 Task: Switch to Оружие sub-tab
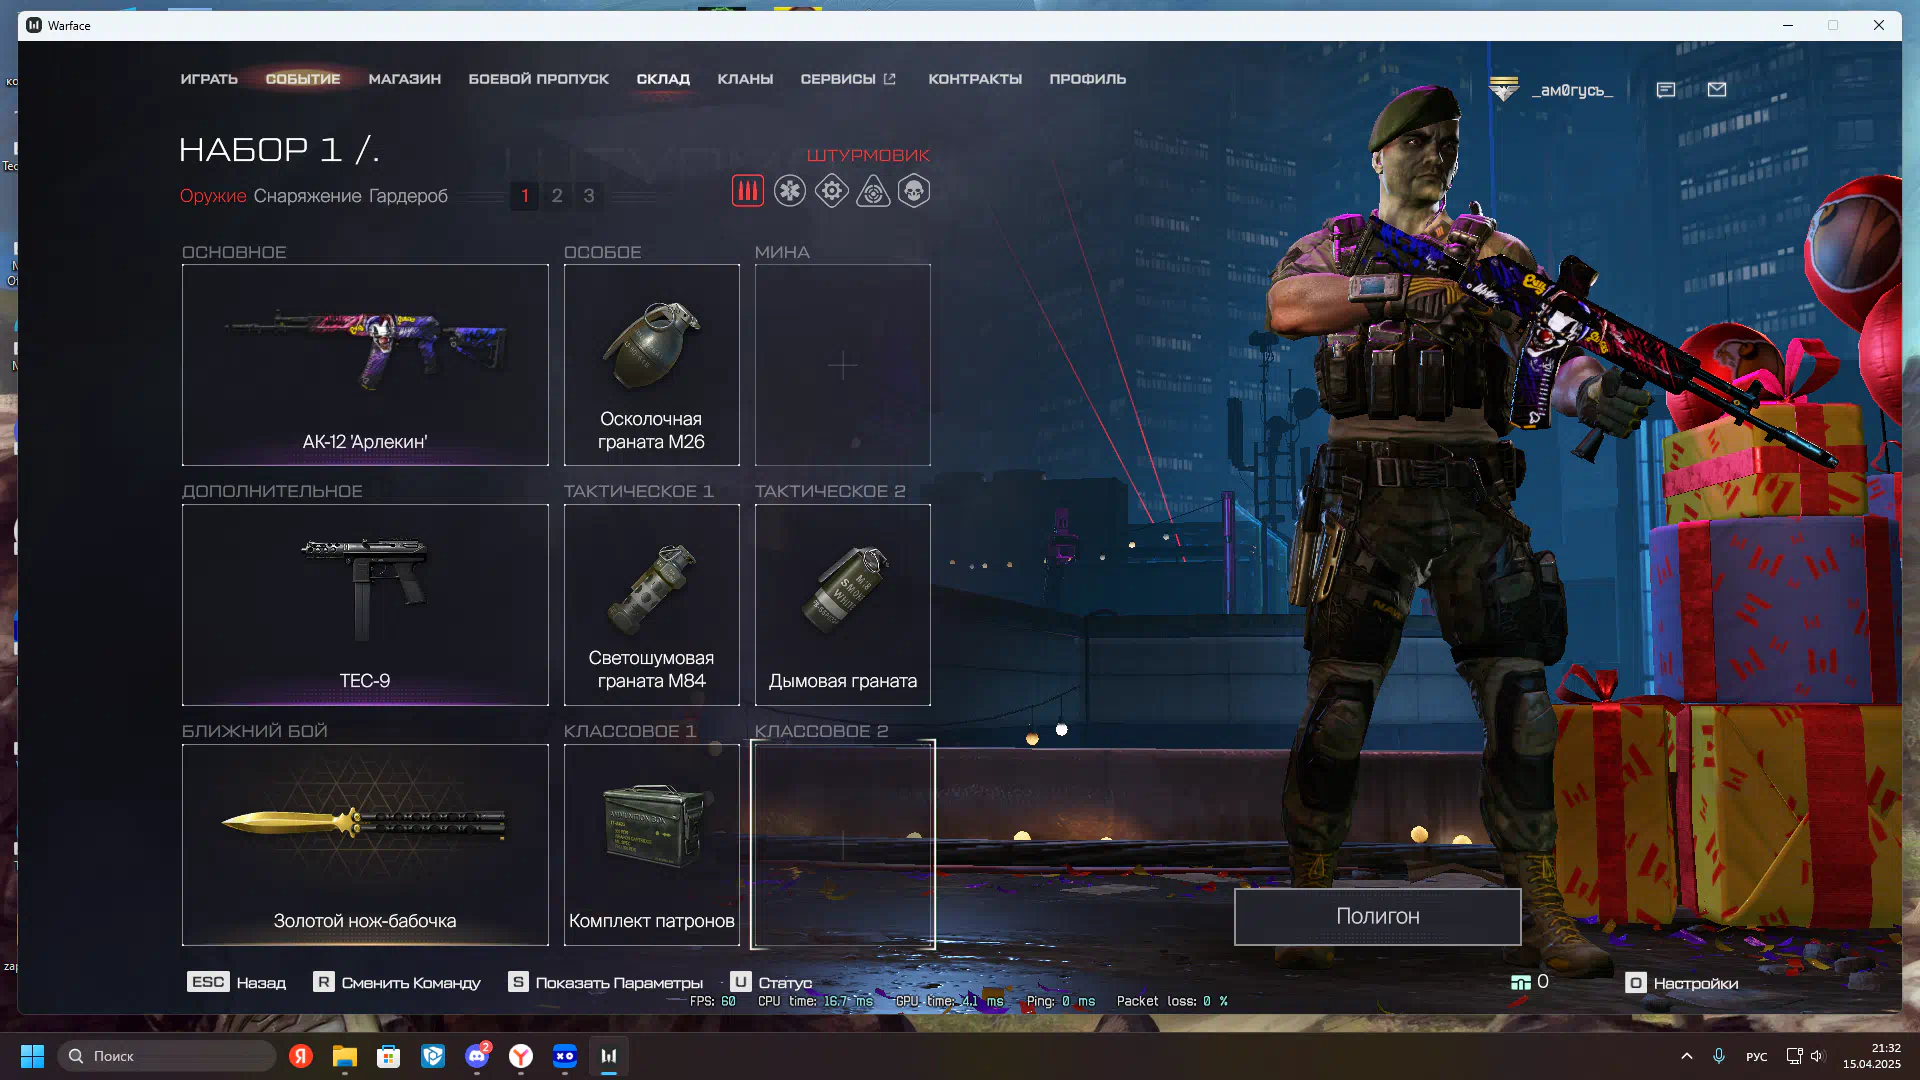213,196
